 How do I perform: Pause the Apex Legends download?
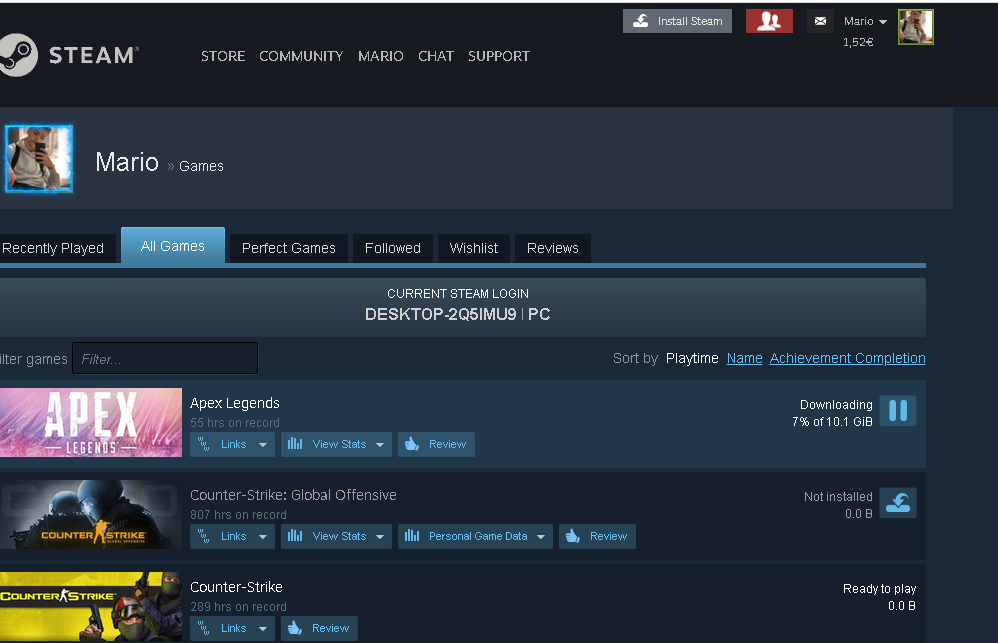click(897, 411)
